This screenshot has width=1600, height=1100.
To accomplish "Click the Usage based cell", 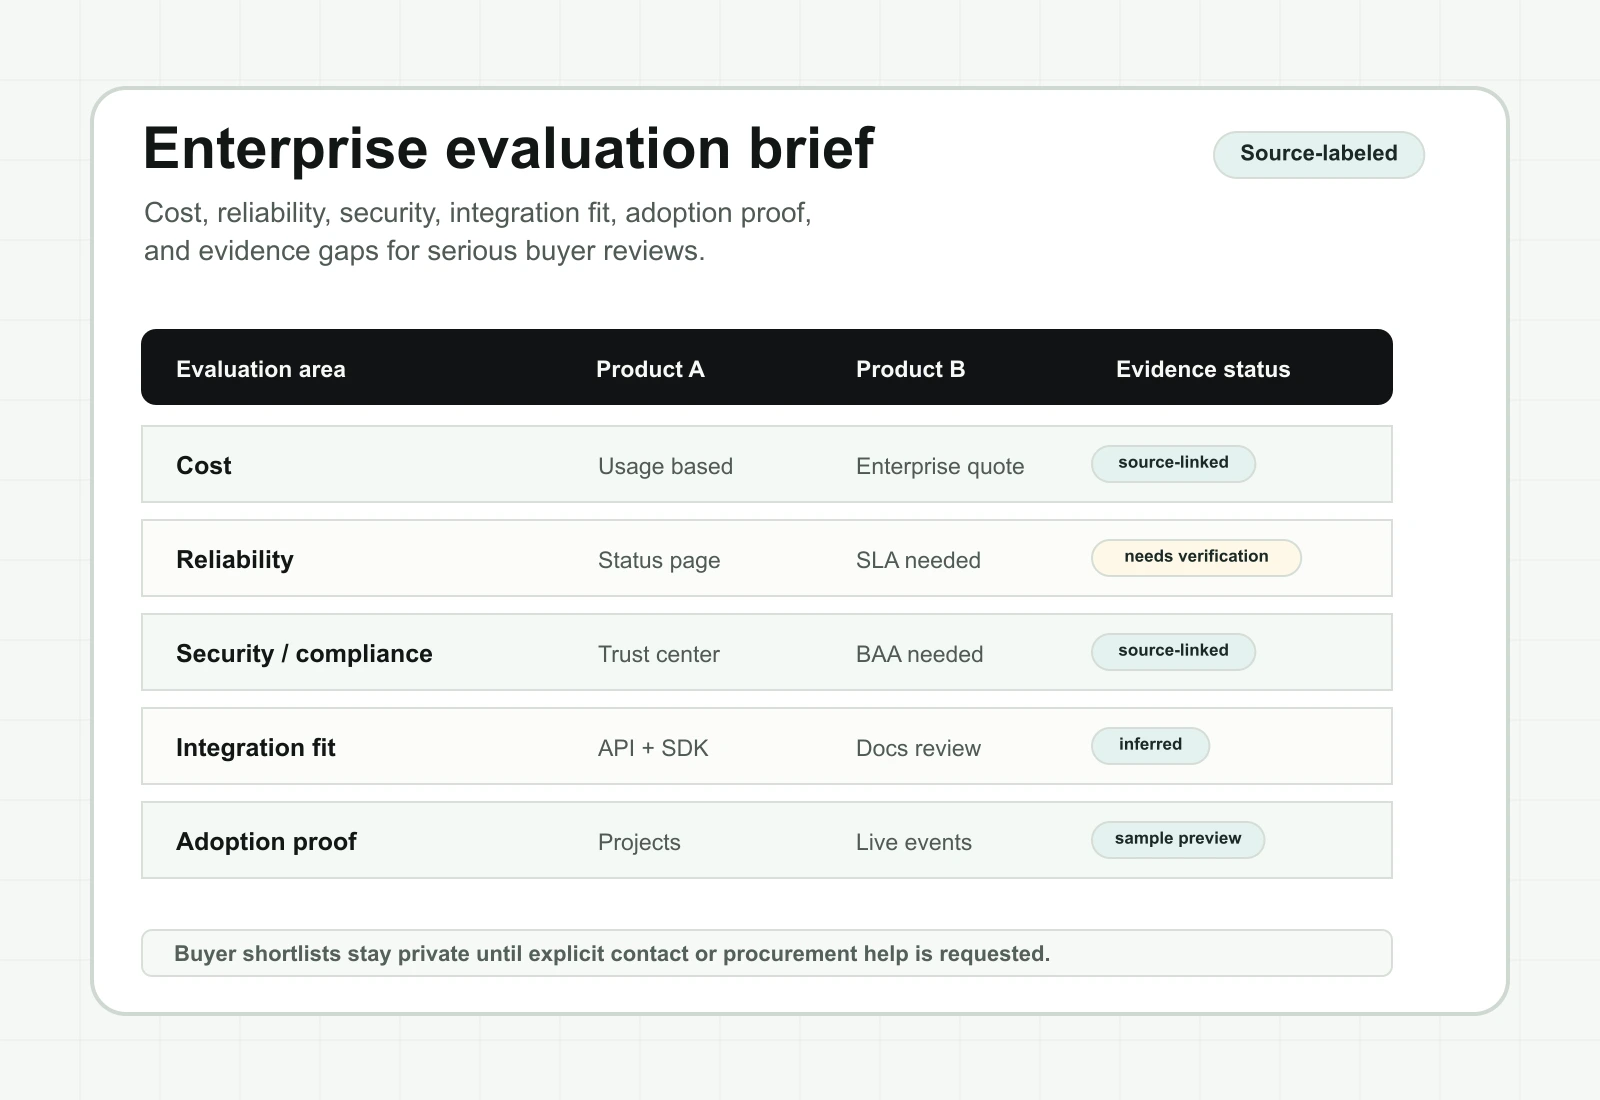I will pyautogui.click(x=665, y=466).
